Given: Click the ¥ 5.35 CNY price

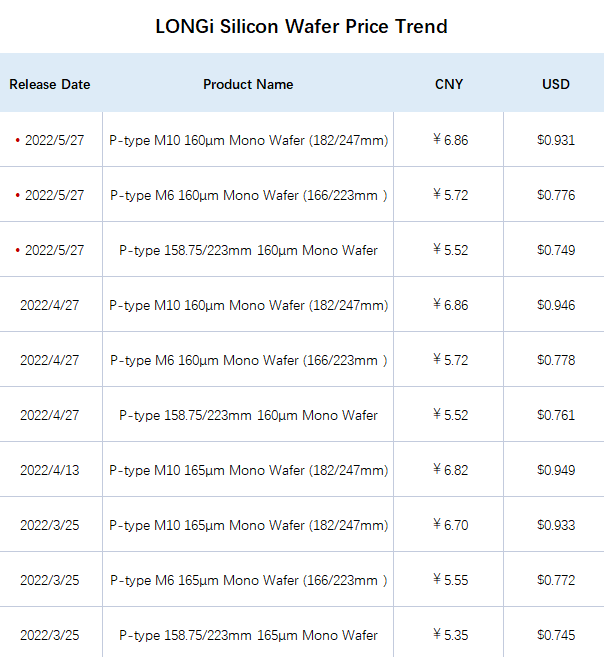Looking at the screenshot, I should pyautogui.click(x=451, y=635).
